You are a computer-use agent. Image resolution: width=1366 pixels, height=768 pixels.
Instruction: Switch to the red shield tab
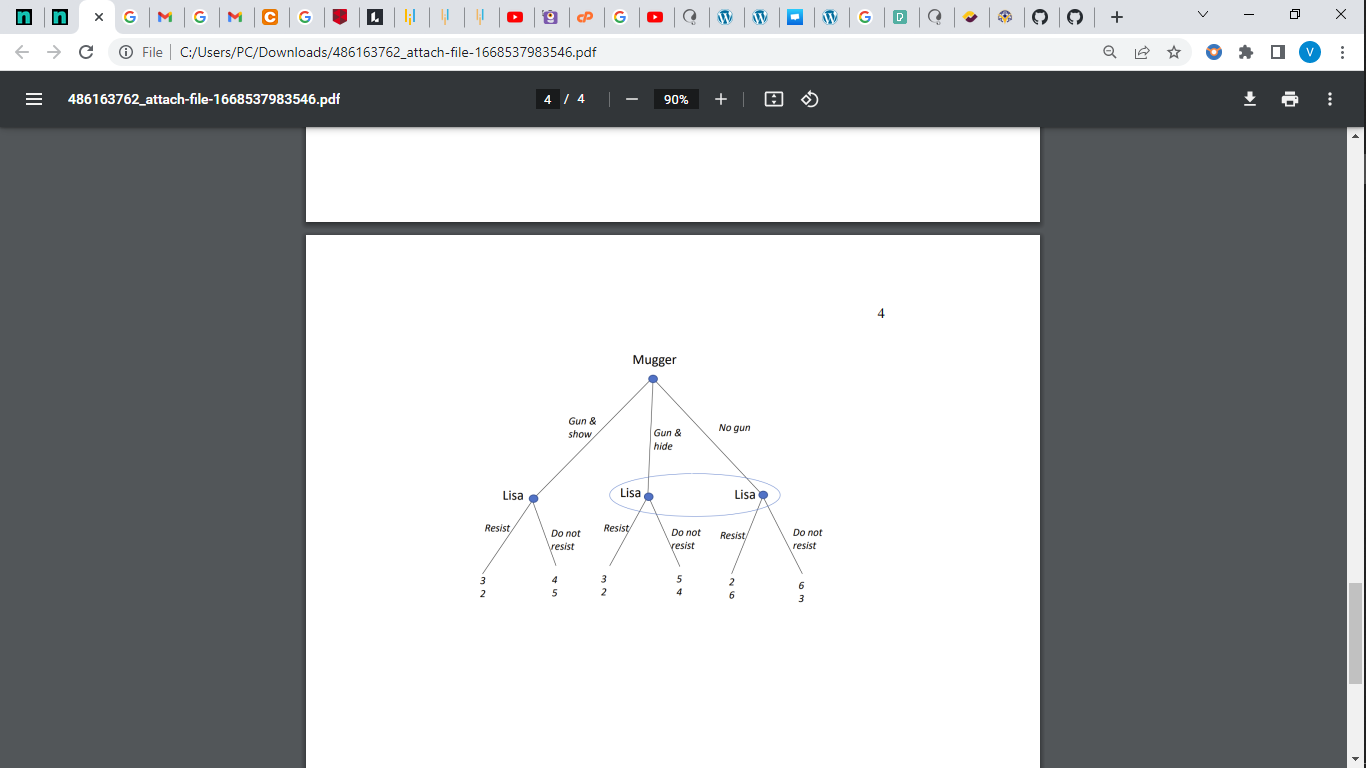pos(340,17)
